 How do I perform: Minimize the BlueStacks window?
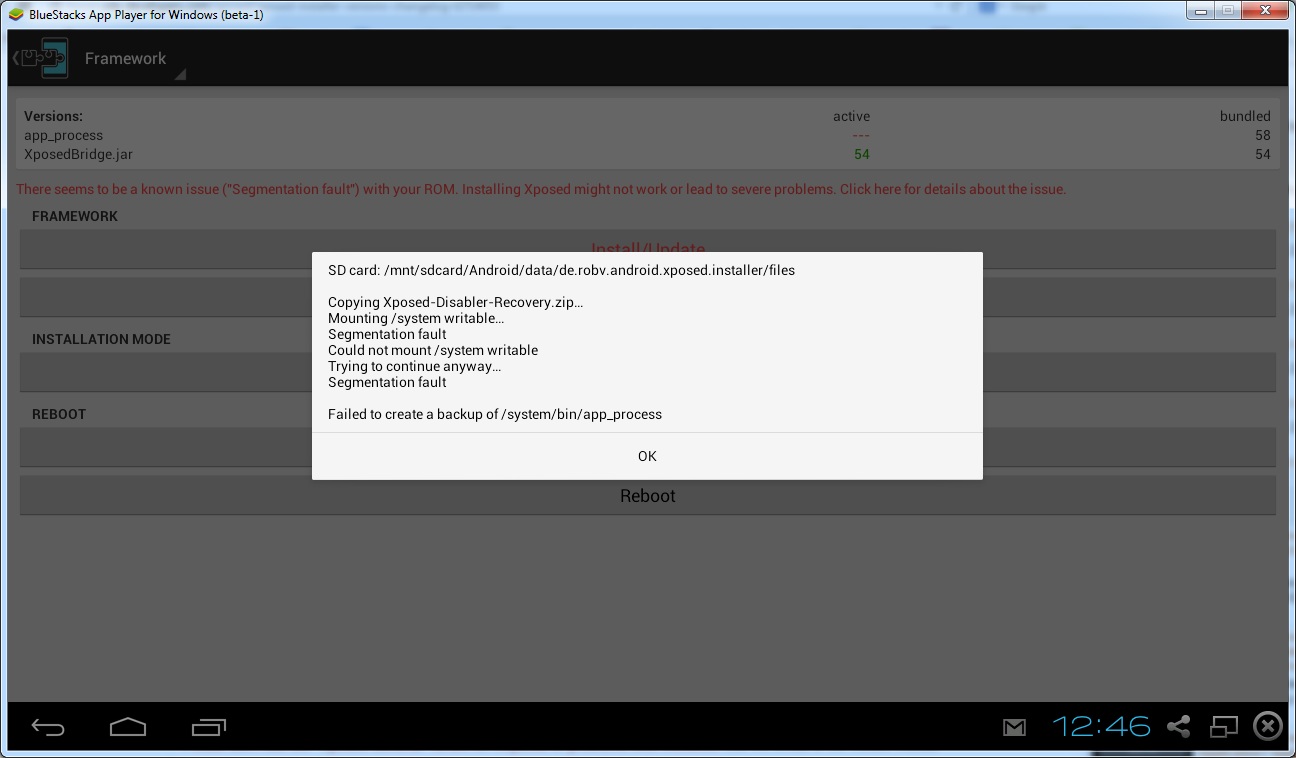click(1200, 11)
